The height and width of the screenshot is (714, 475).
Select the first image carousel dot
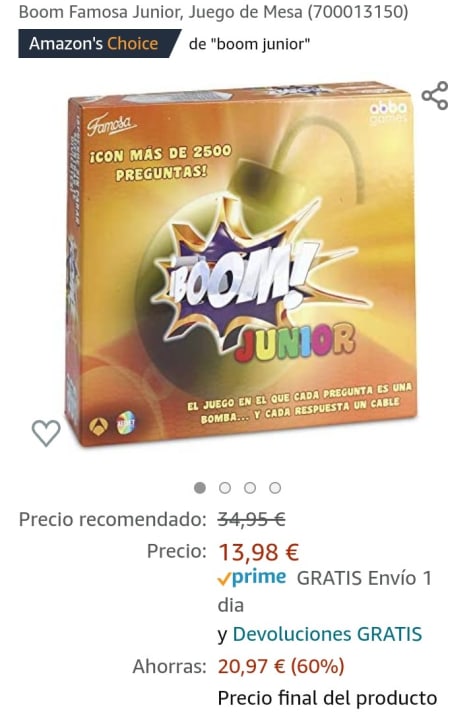coord(199,488)
